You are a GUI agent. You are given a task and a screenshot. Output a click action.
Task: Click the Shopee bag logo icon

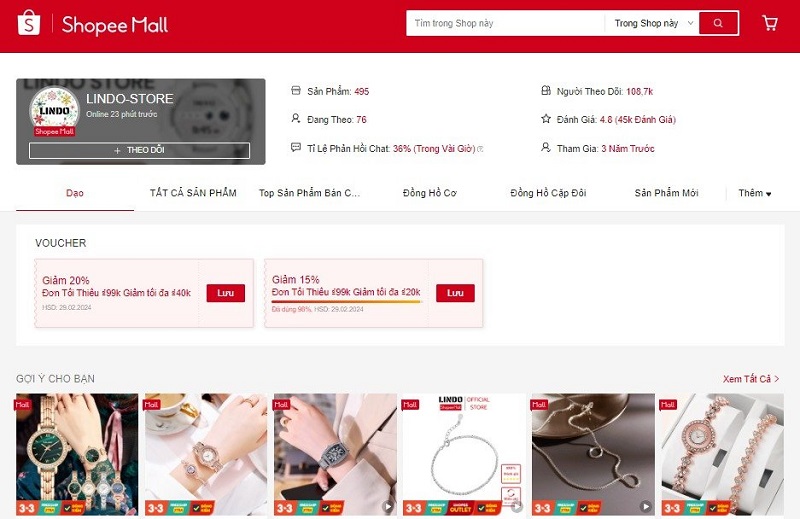click(x=29, y=23)
